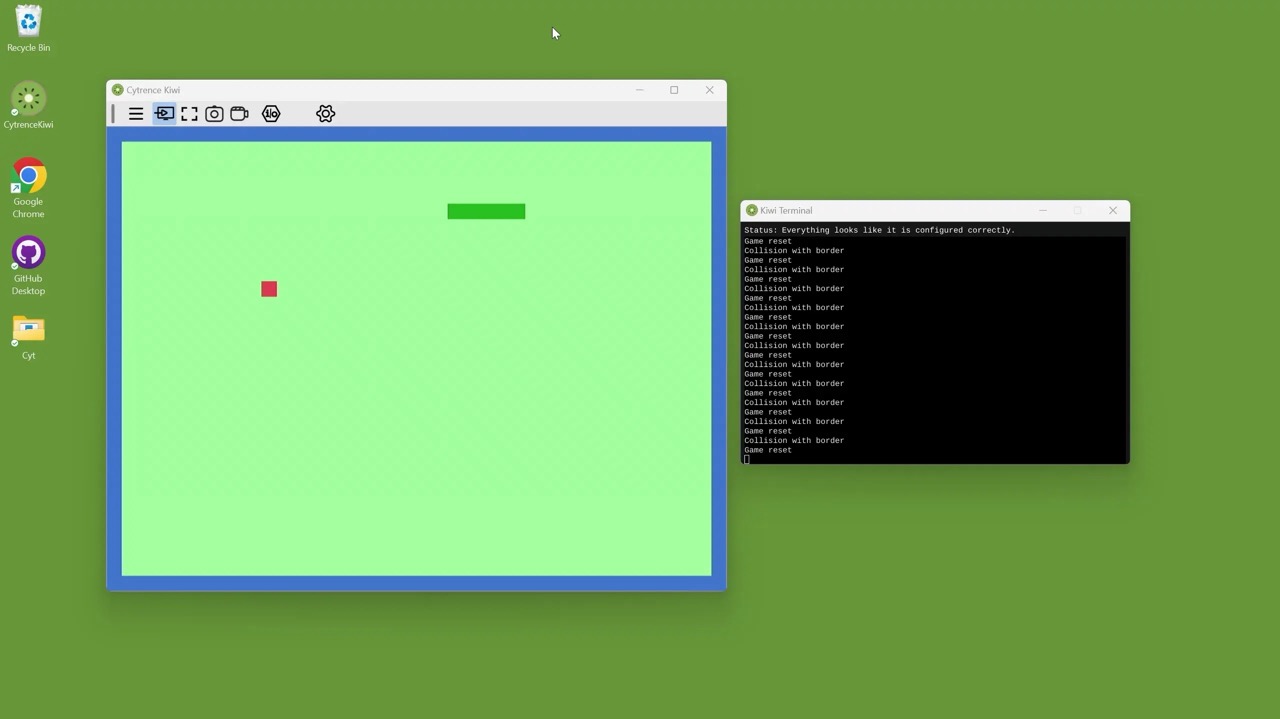Select the Cyt folder on desktop

28,338
